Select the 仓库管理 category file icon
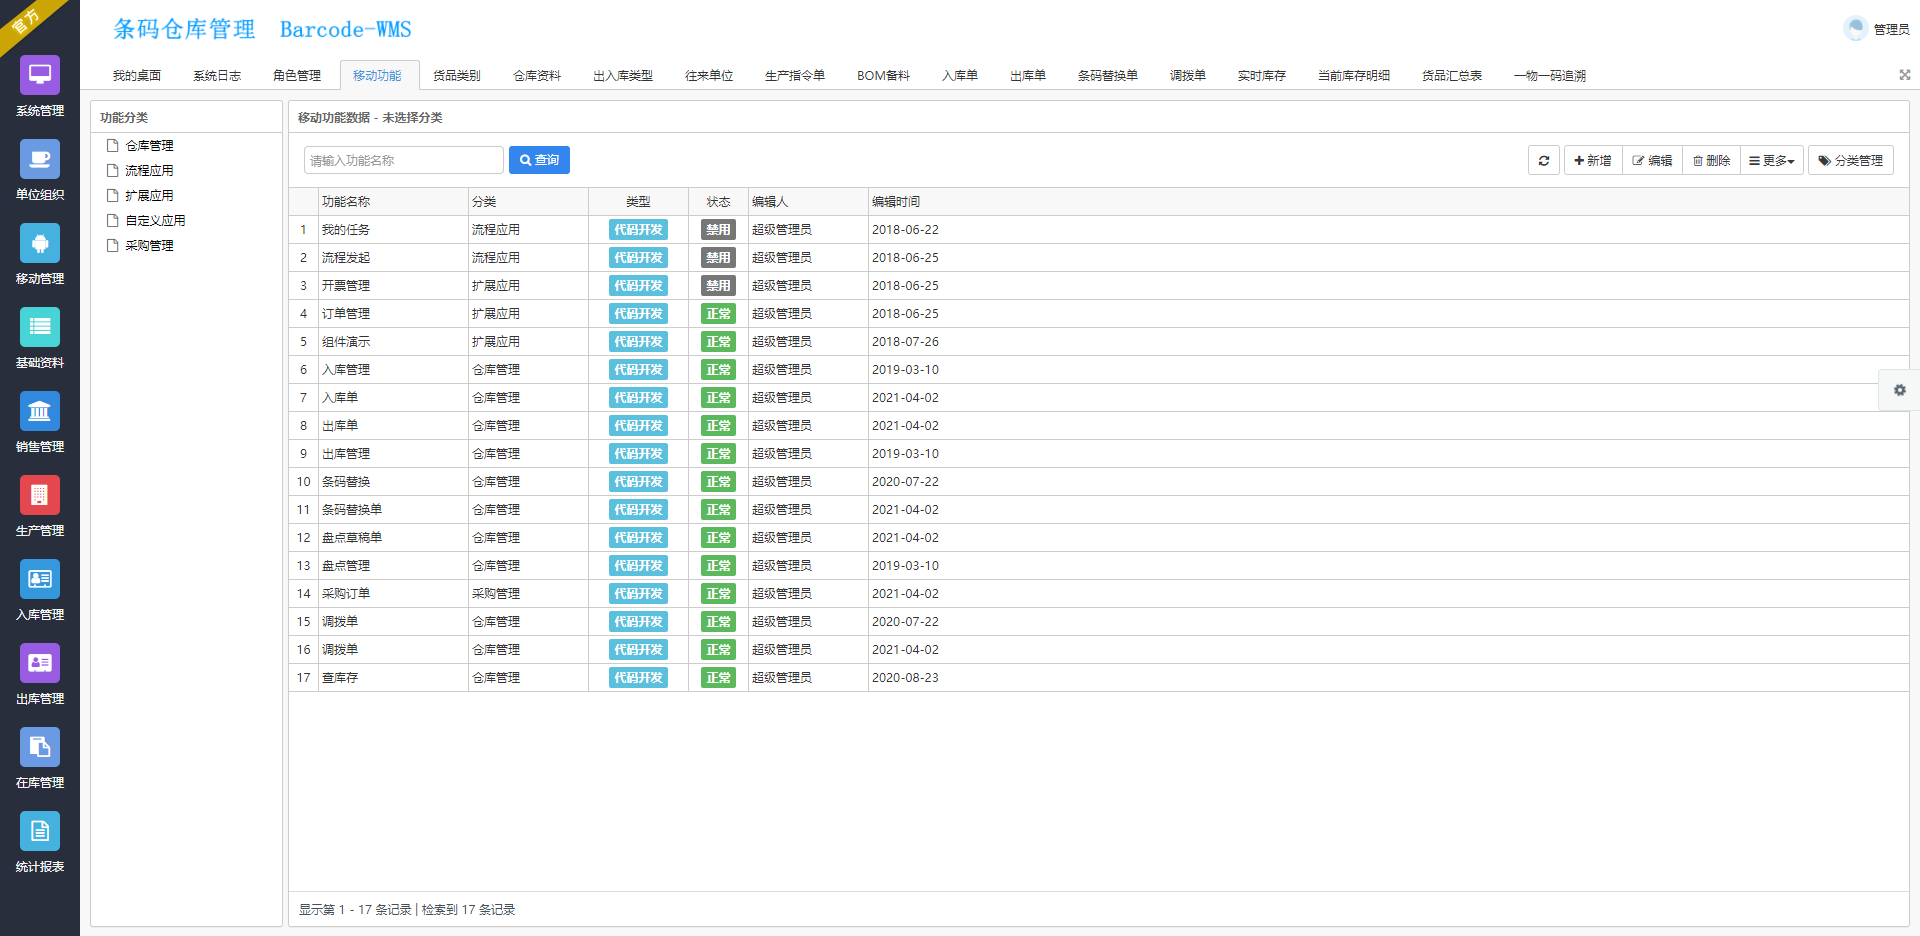The image size is (1920, 936). click(x=113, y=145)
